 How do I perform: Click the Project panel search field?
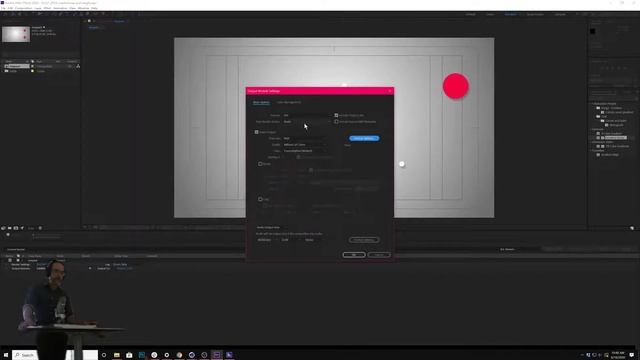coord(40,55)
